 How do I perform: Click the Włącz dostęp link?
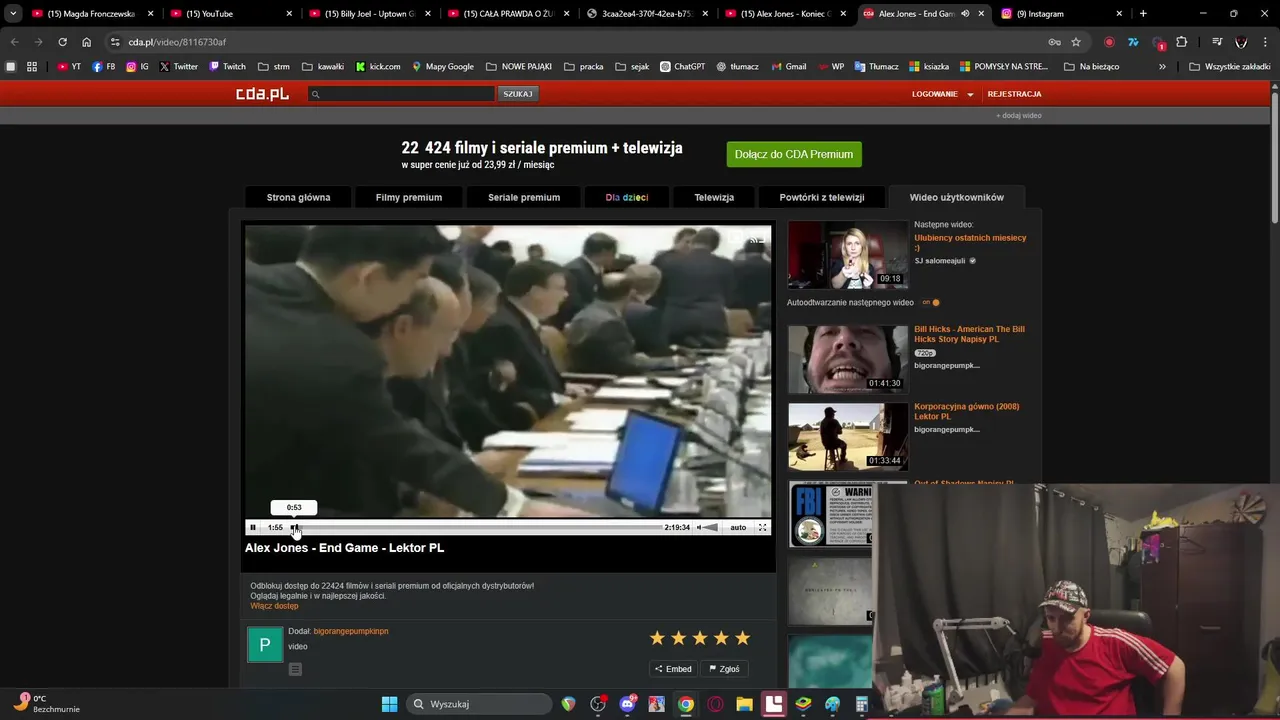[274, 606]
